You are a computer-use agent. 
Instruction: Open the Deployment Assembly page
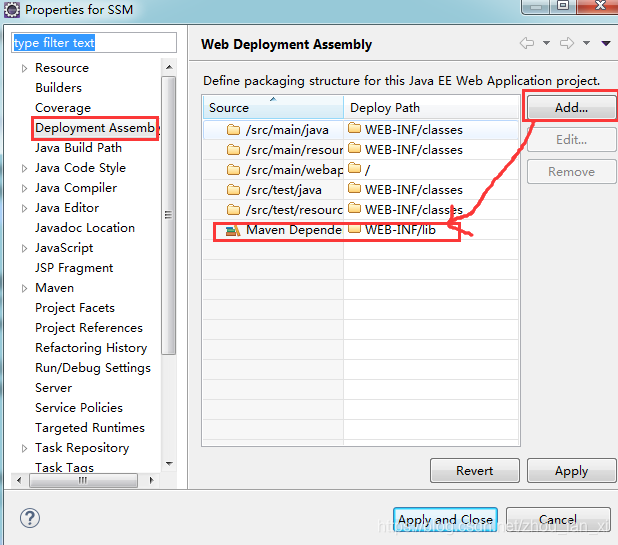coord(95,128)
